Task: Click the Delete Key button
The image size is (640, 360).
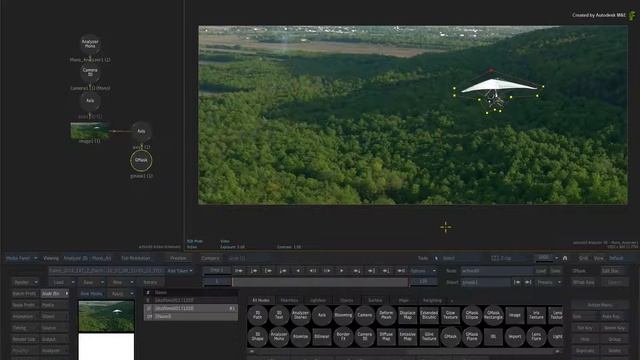Action: 615,328
